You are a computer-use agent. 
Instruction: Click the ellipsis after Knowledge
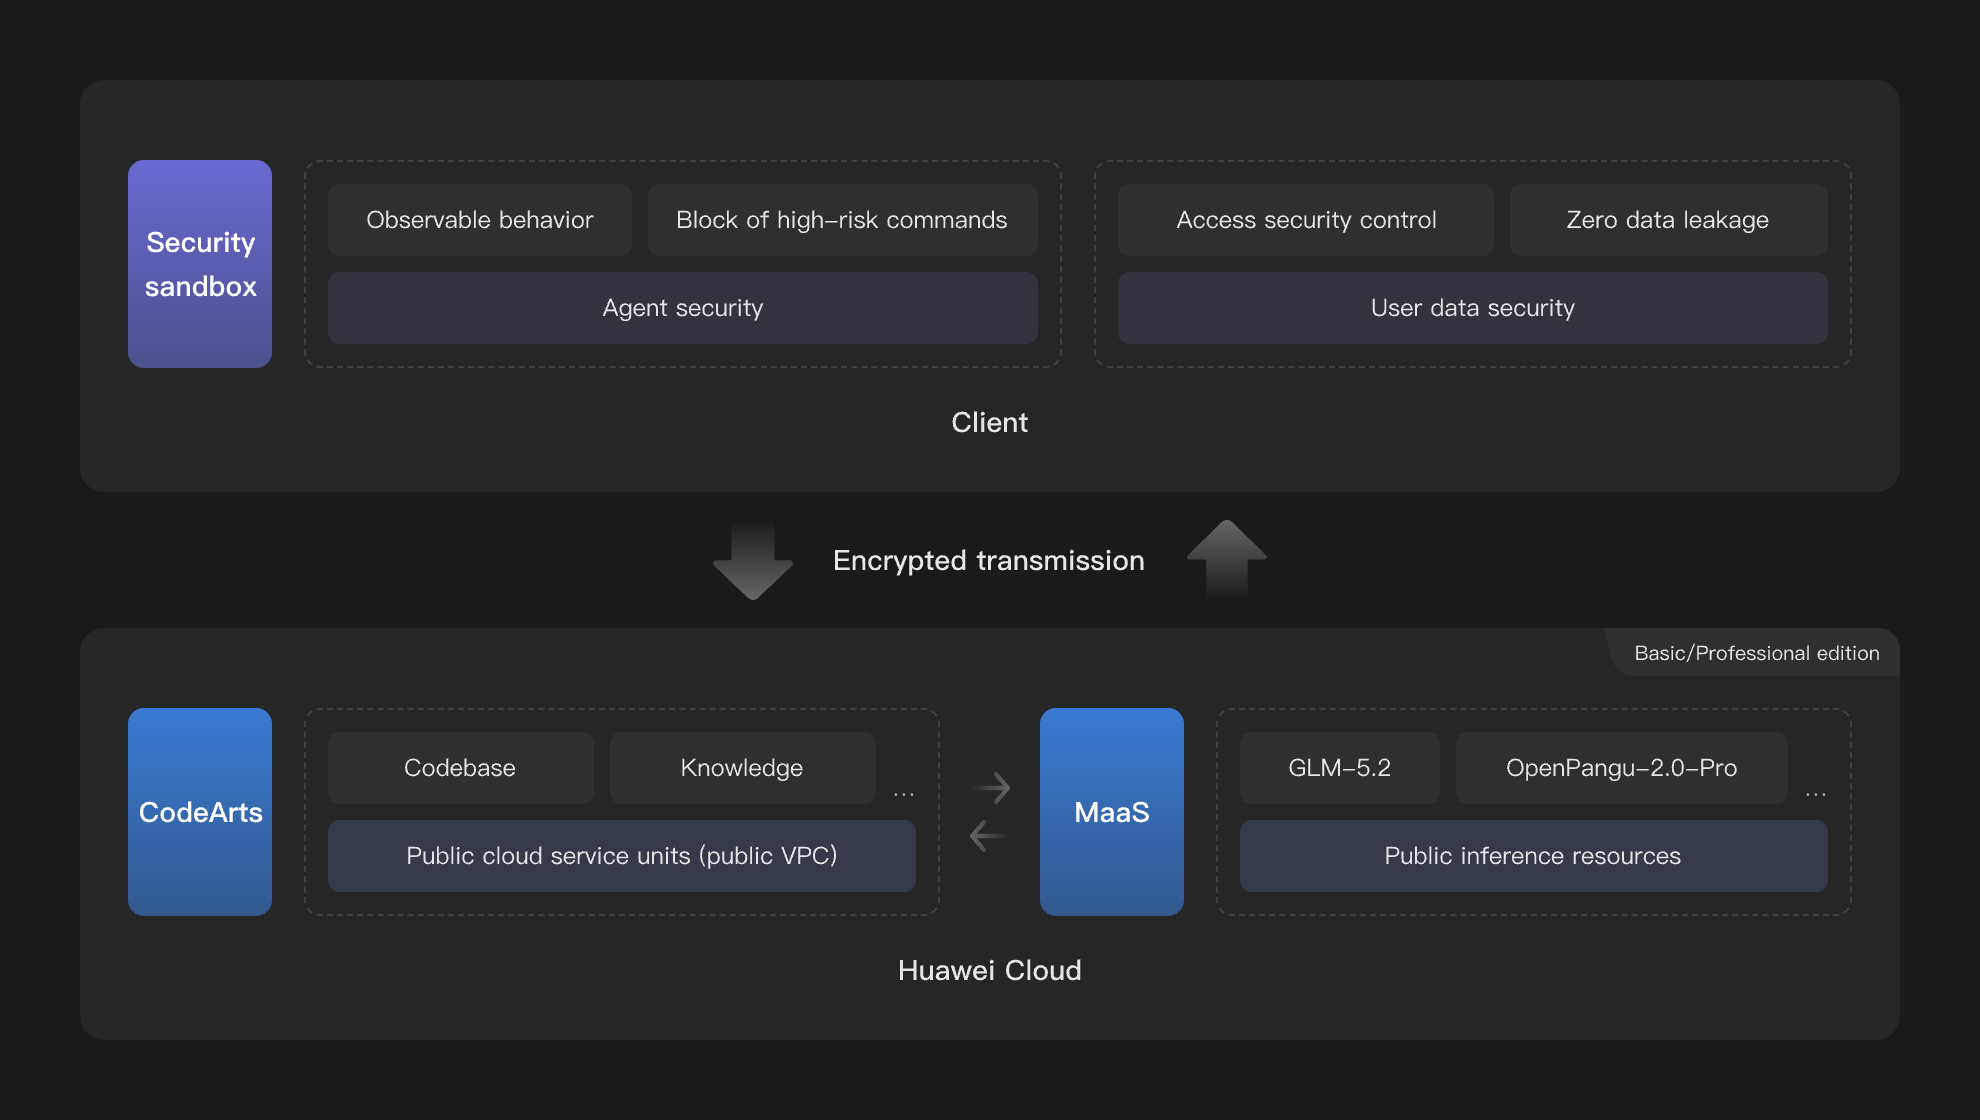tap(904, 794)
